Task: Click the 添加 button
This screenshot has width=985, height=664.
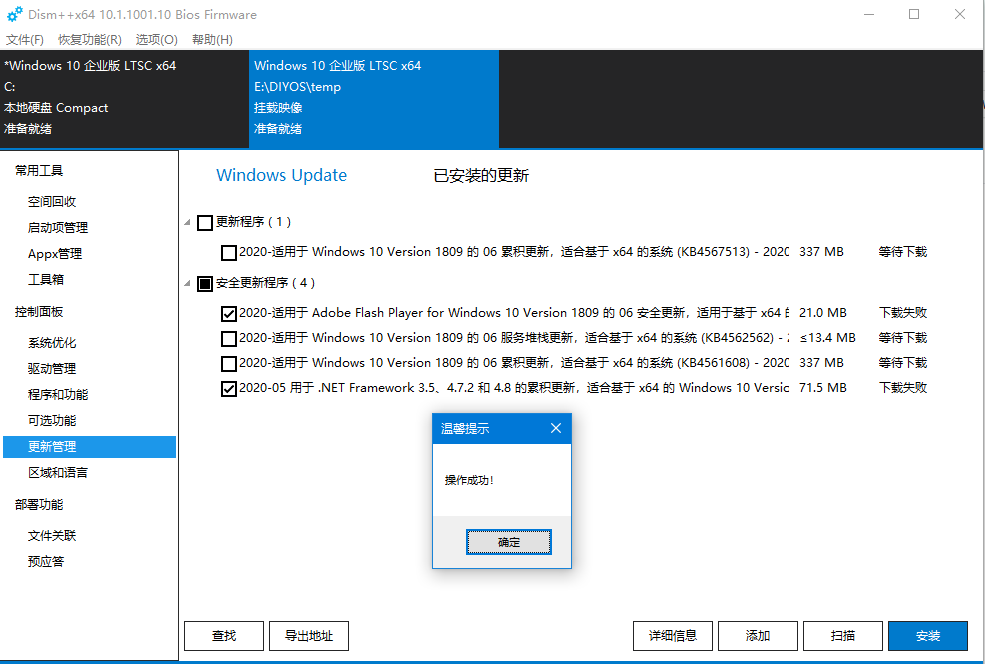Action: pyautogui.click(x=758, y=636)
